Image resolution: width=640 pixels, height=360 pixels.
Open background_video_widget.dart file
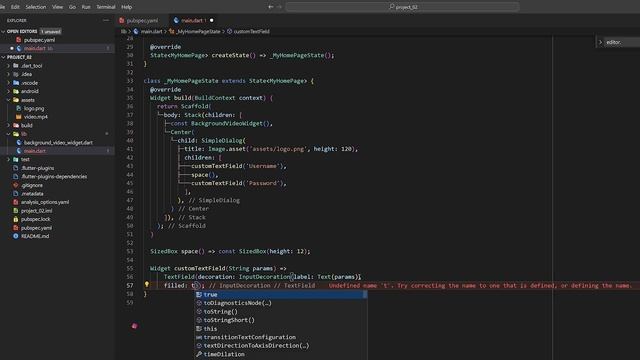click(58, 142)
